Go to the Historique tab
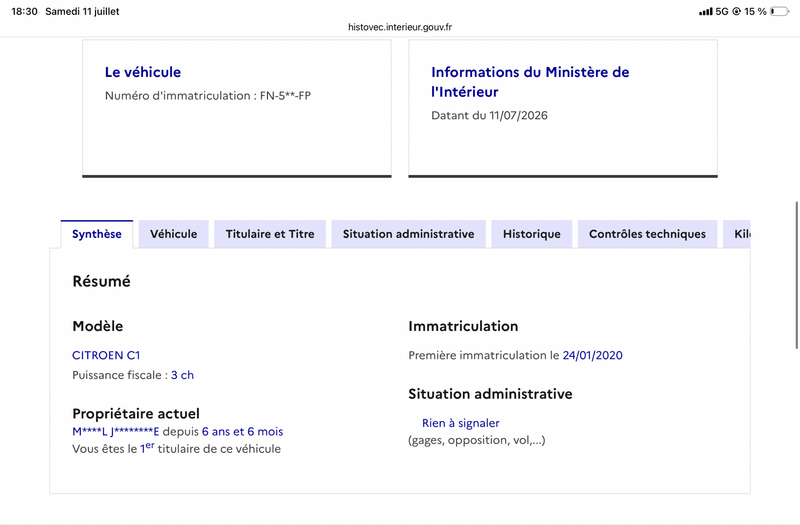 coord(532,234)
